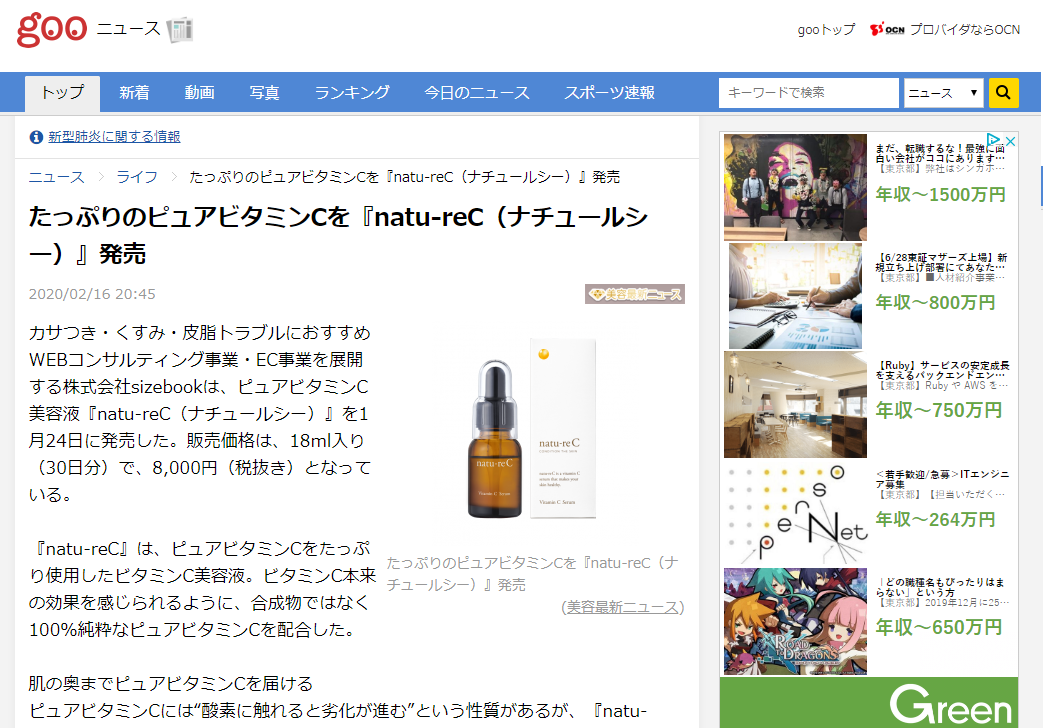Select the スポーツ速報 tab
The width and height of the screenshot is (1043, 728).
609,93
